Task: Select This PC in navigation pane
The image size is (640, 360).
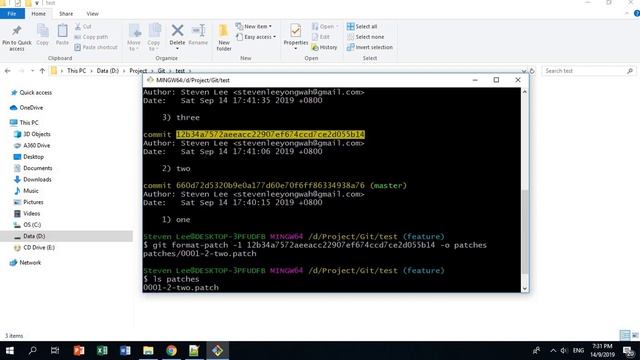Action: click(24, 122)
